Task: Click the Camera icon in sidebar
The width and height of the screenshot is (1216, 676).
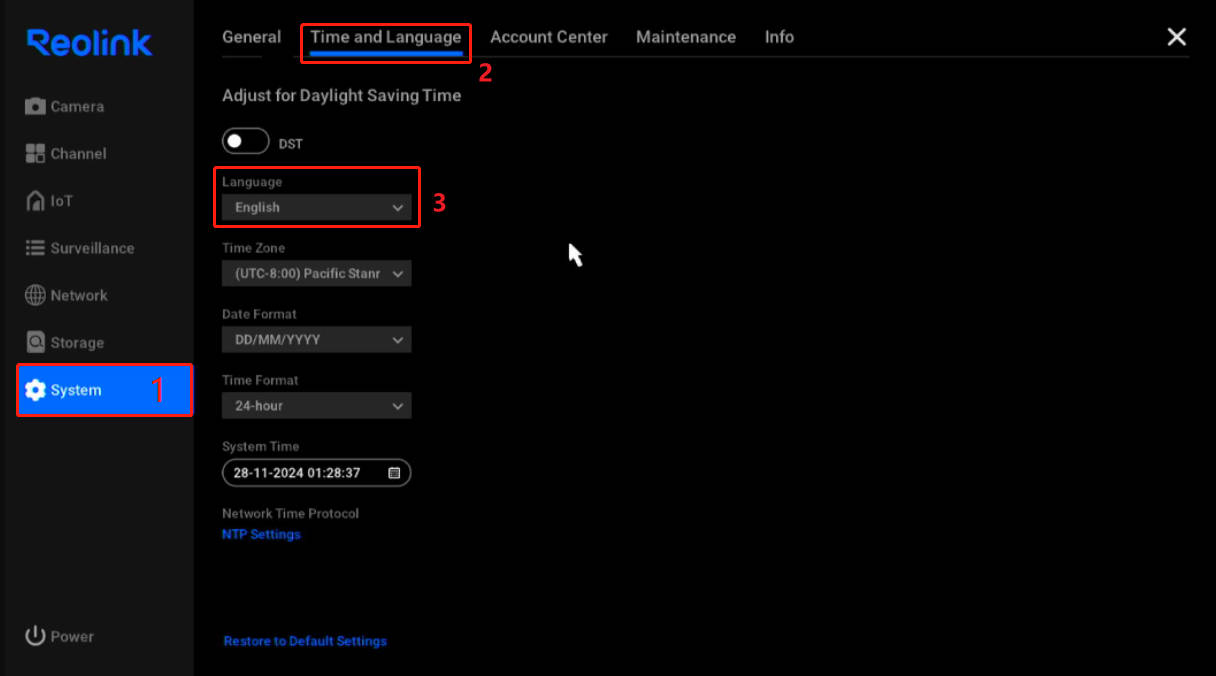Action: coord(35,106)
